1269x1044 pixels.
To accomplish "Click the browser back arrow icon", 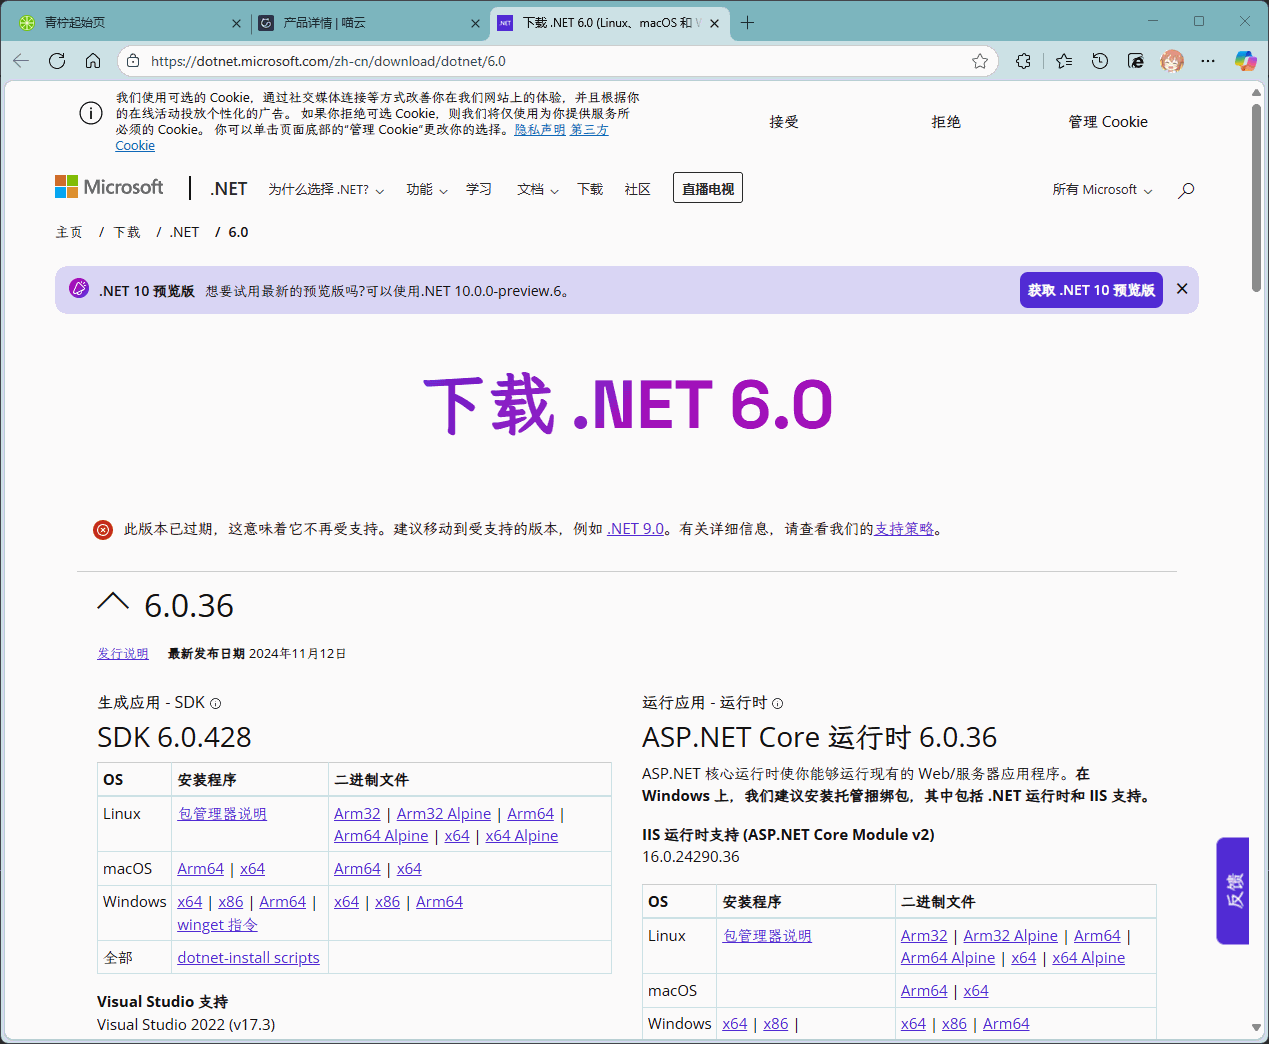I will [x=21, y=61].
